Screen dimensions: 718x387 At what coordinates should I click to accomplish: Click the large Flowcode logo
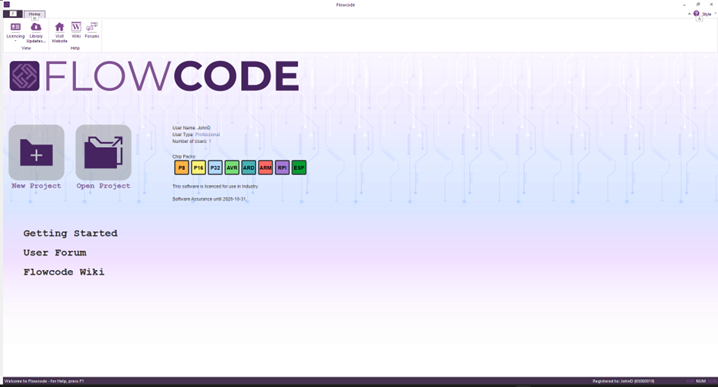tap(154, 76)
